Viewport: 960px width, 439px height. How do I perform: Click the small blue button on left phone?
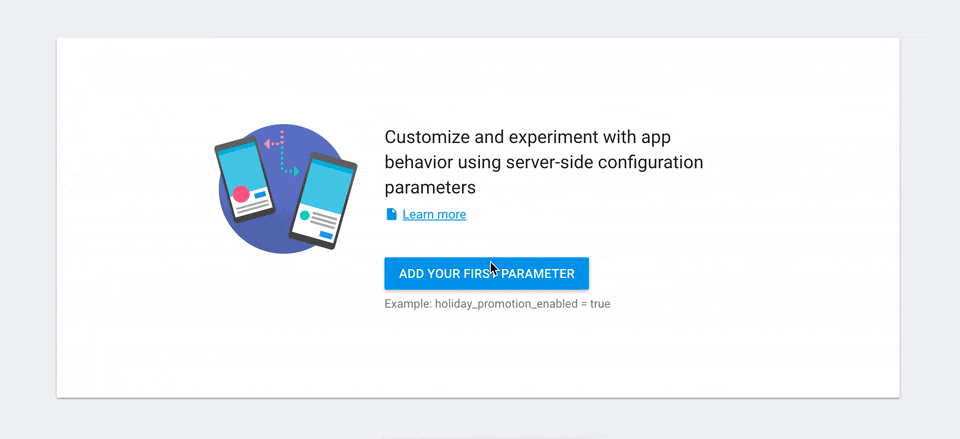(260, 195)
